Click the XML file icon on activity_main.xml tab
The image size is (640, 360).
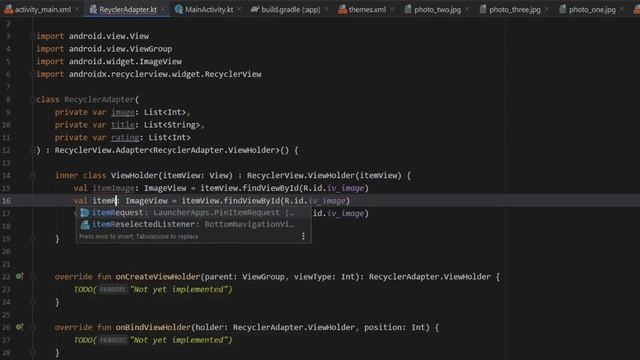[9, 9]
